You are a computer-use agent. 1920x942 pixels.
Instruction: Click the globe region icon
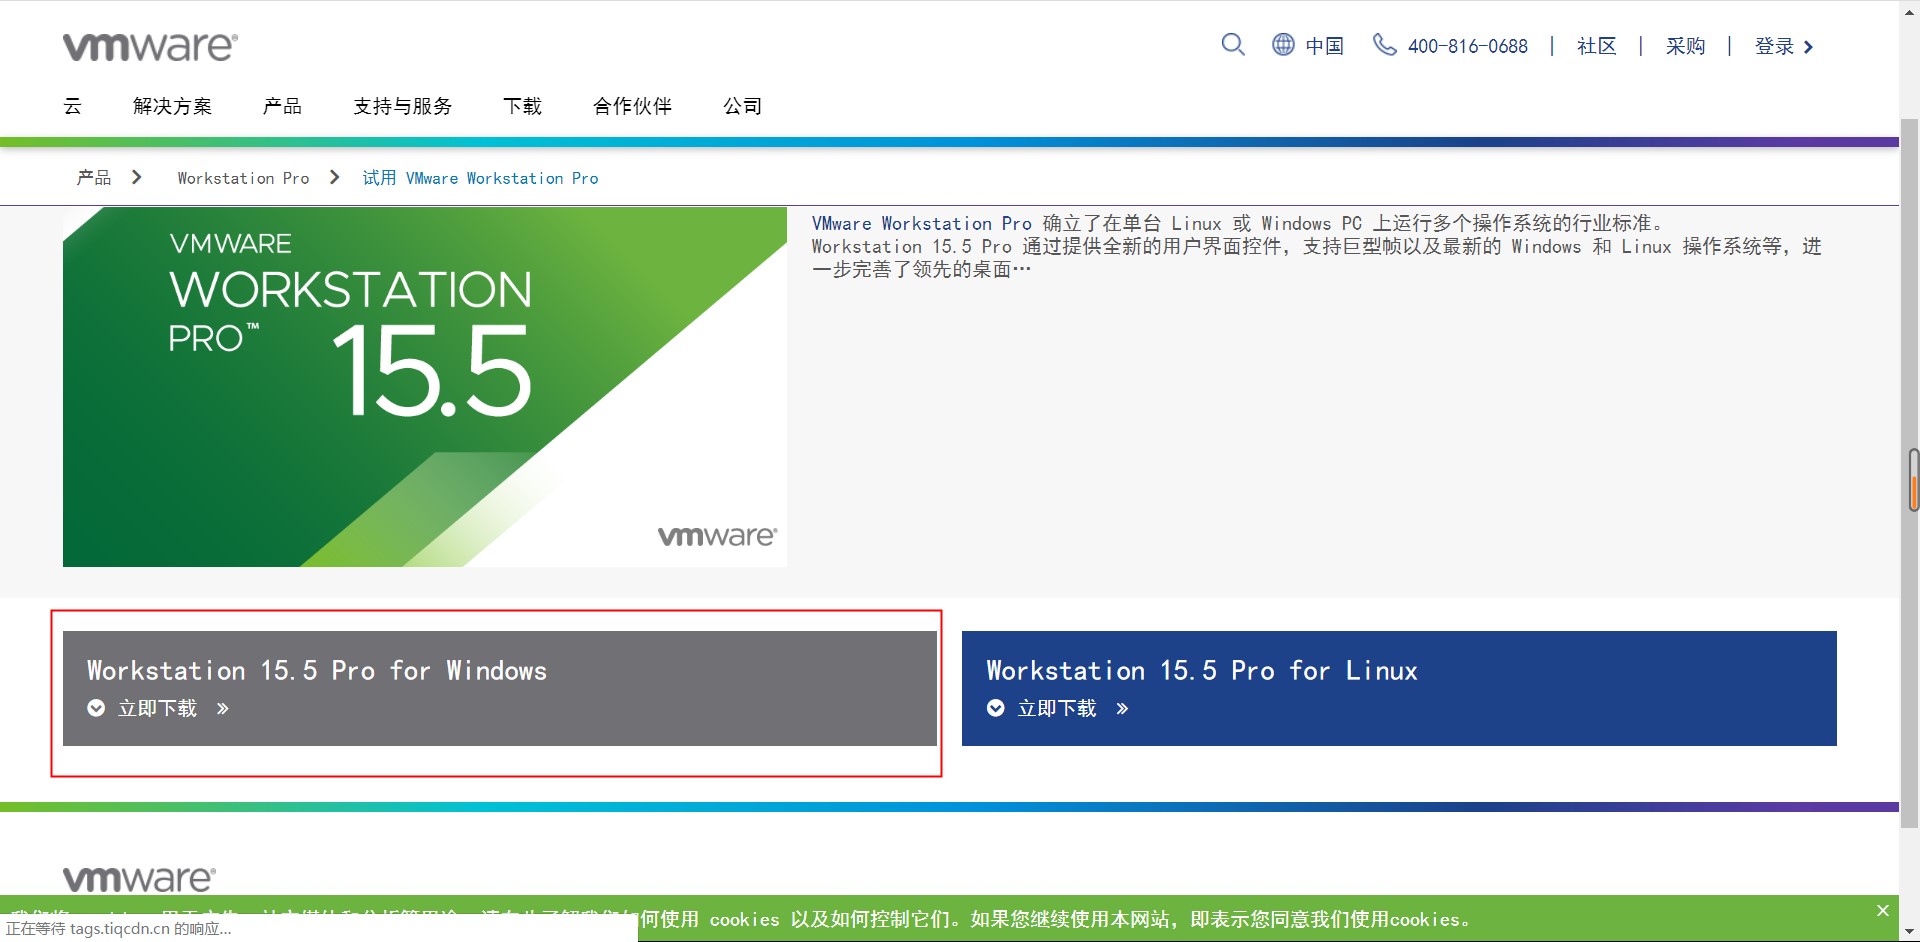point(1283,45)
